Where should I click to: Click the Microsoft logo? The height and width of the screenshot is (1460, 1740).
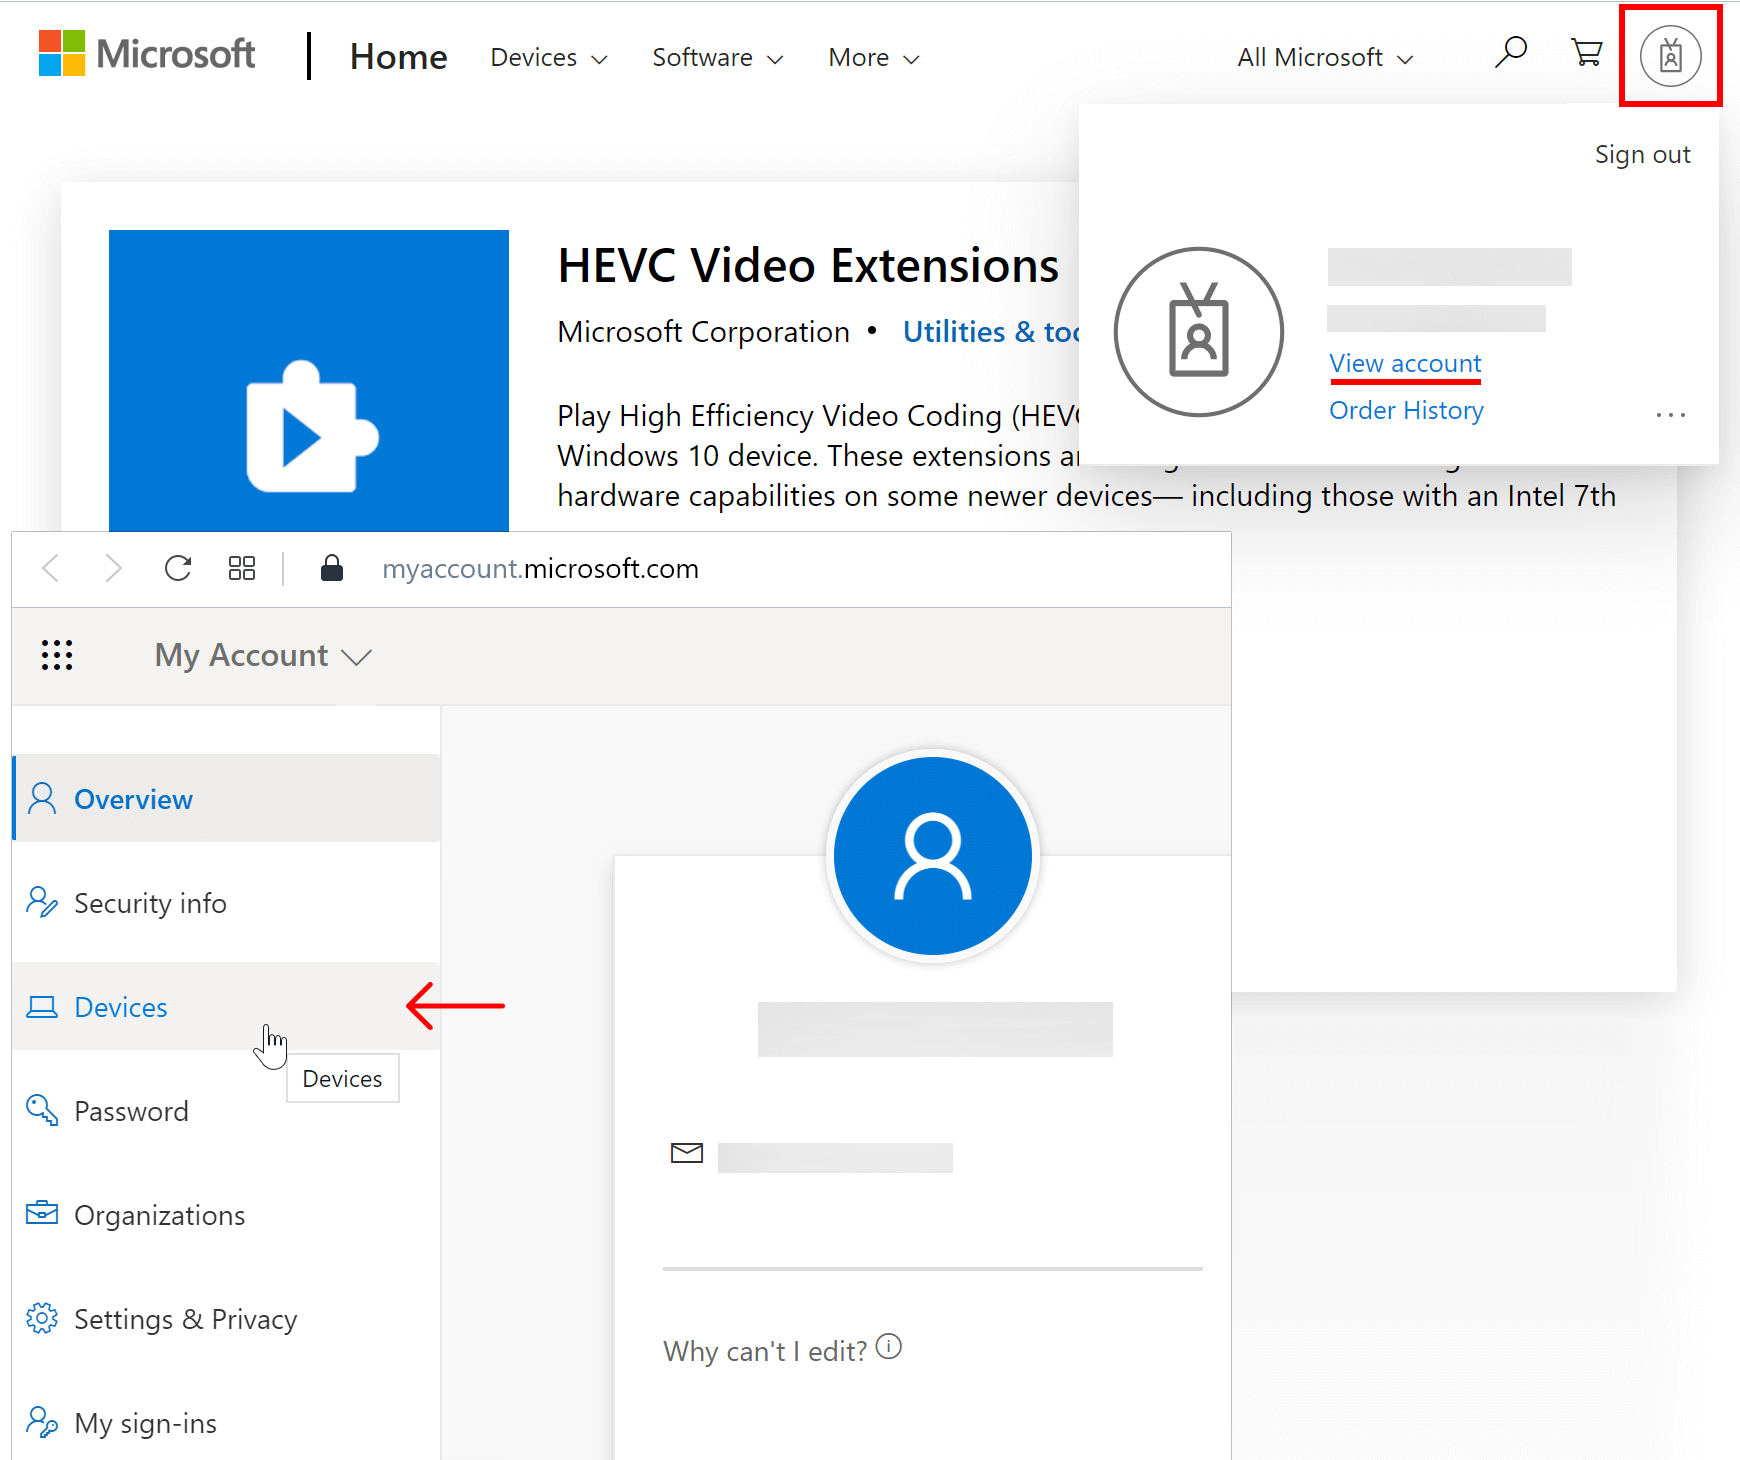click(147, 54)
